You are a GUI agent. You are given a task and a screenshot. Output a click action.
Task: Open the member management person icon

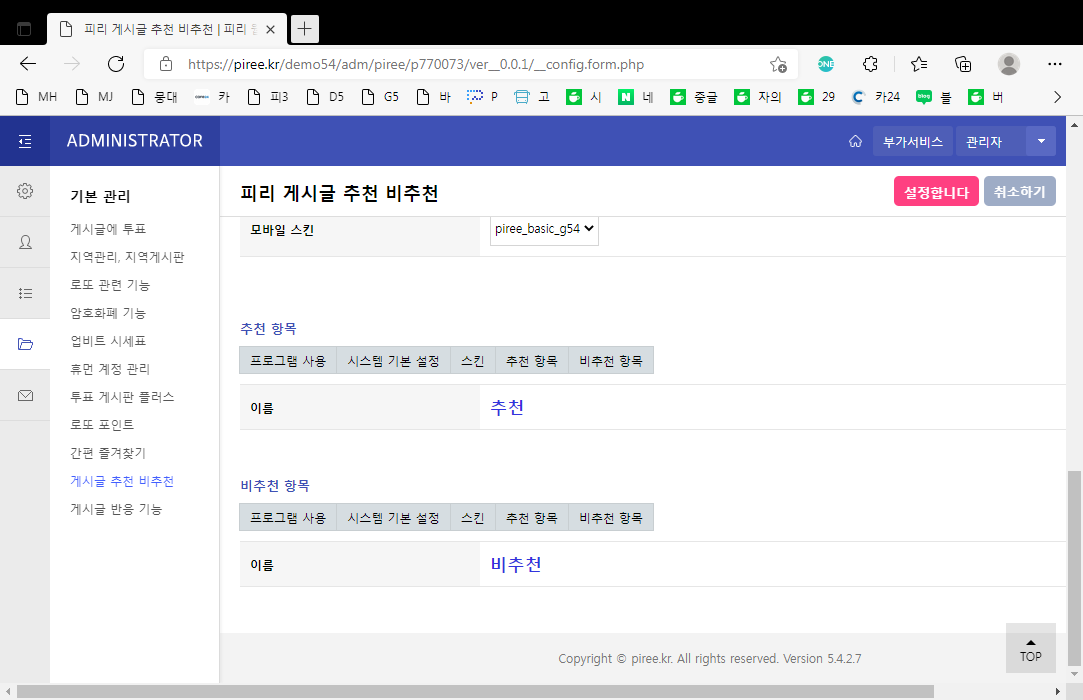(25, 242)
